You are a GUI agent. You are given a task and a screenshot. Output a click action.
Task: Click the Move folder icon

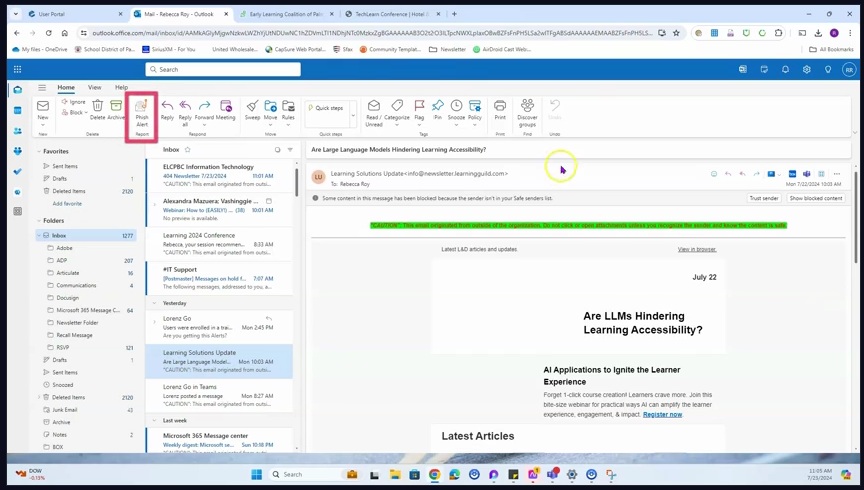click(271, 105)
